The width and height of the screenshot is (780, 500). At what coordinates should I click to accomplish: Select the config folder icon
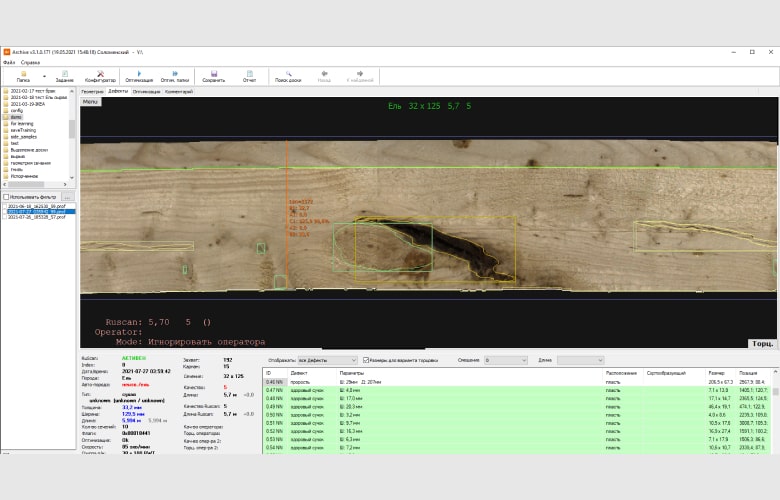click(6, 110)
